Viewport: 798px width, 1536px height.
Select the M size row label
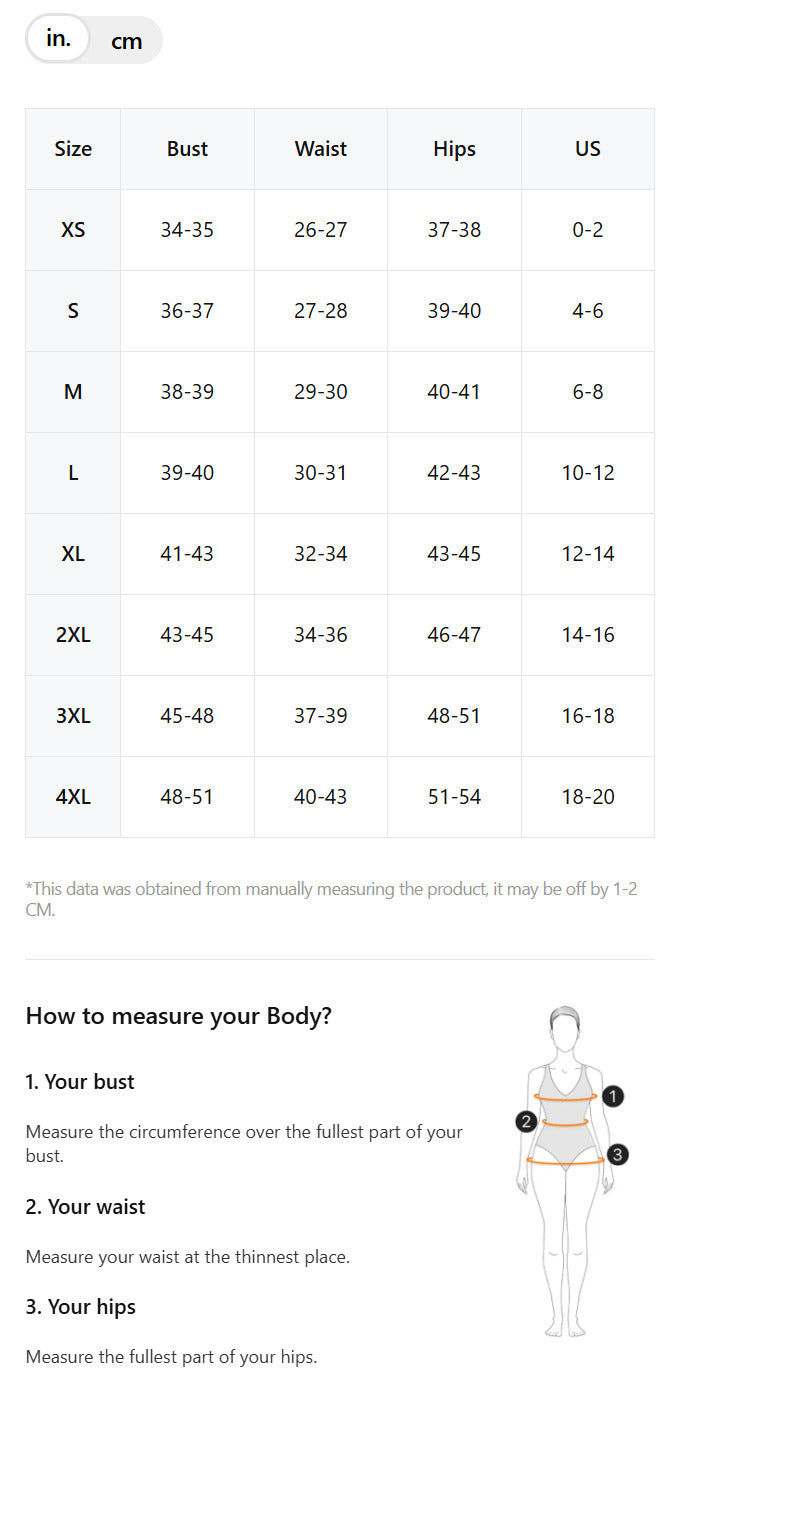(x=73, y=392)
